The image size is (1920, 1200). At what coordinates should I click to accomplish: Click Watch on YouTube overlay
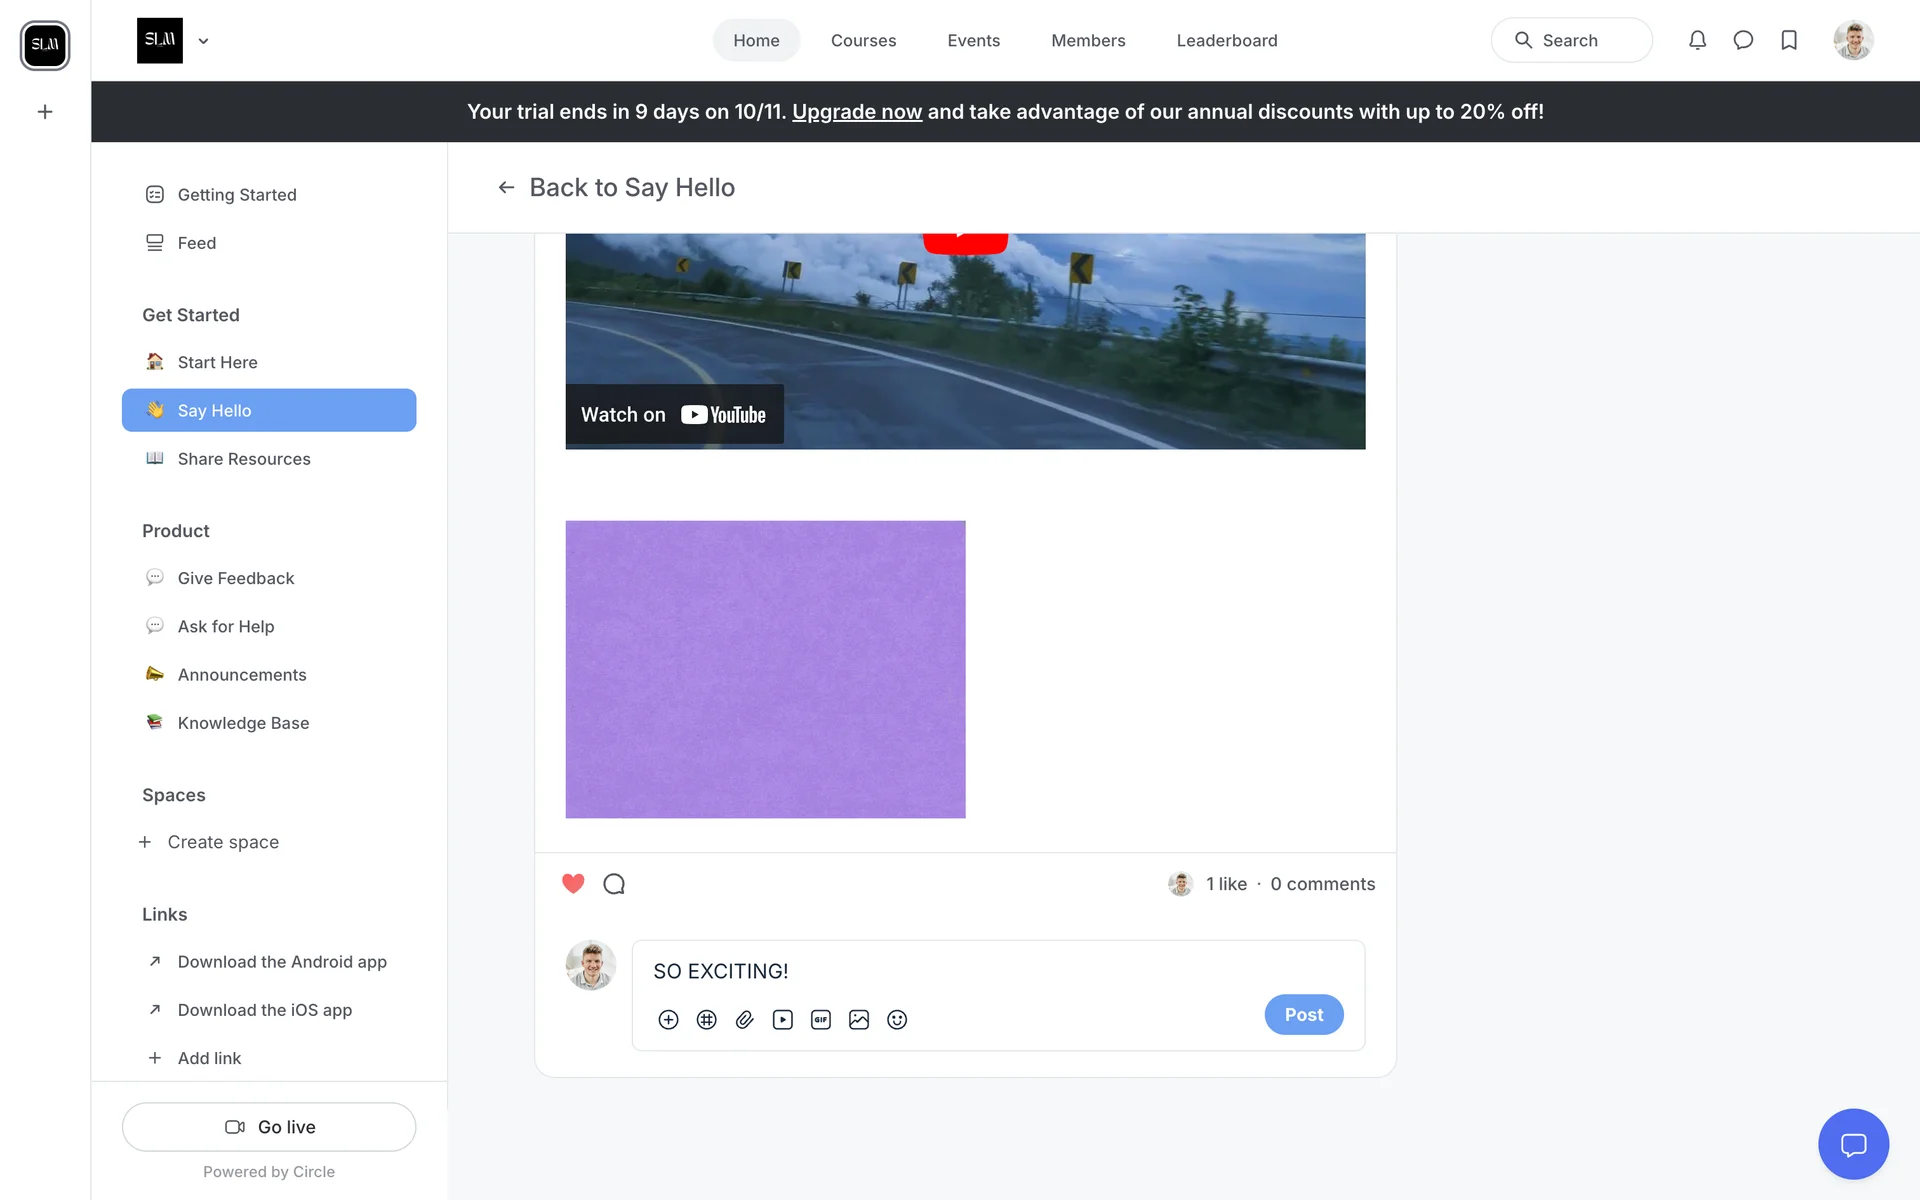[674, 414]
